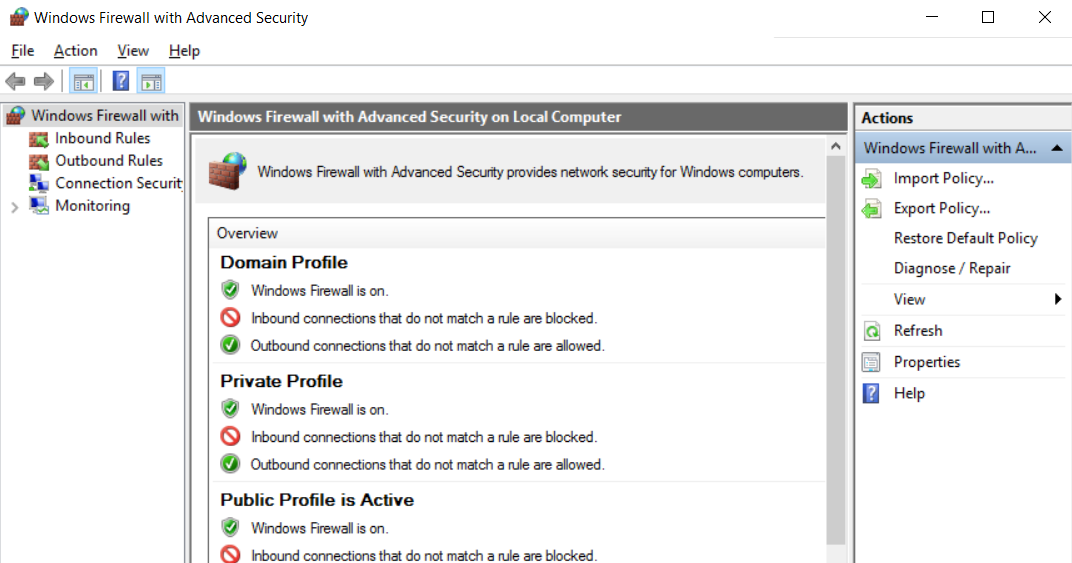Expand the Monitoring tree node

point(14,207)
